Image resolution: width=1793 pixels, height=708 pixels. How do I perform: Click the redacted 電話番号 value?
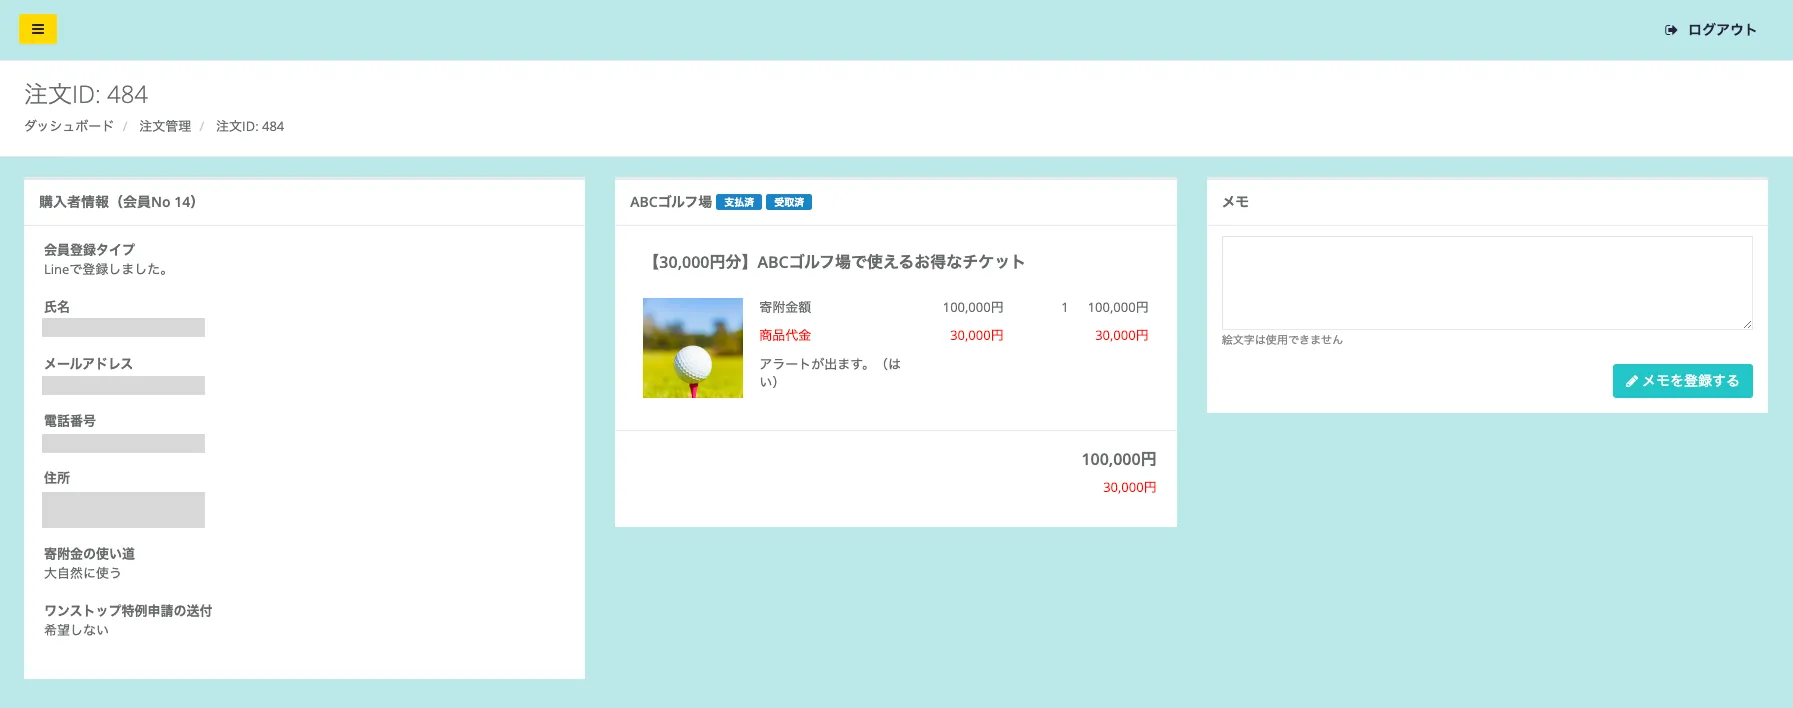pos(123,443)
